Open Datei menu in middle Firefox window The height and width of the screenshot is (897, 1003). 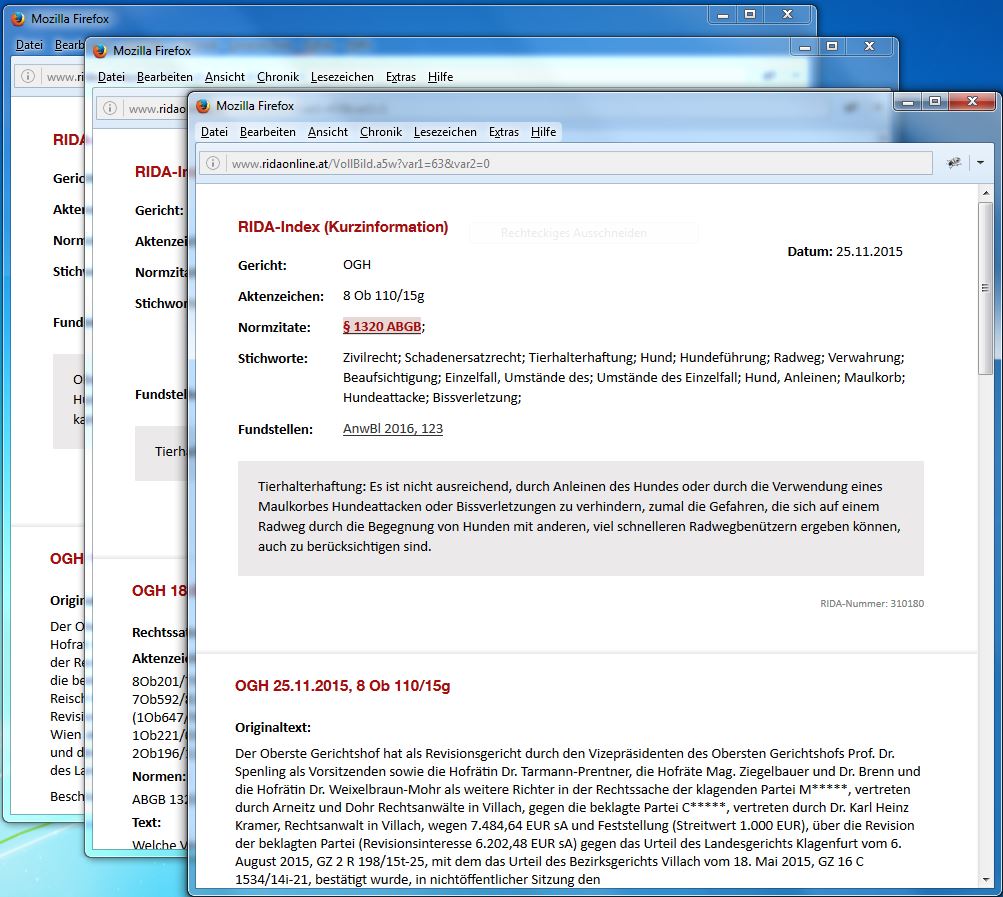tap(111, 77)
